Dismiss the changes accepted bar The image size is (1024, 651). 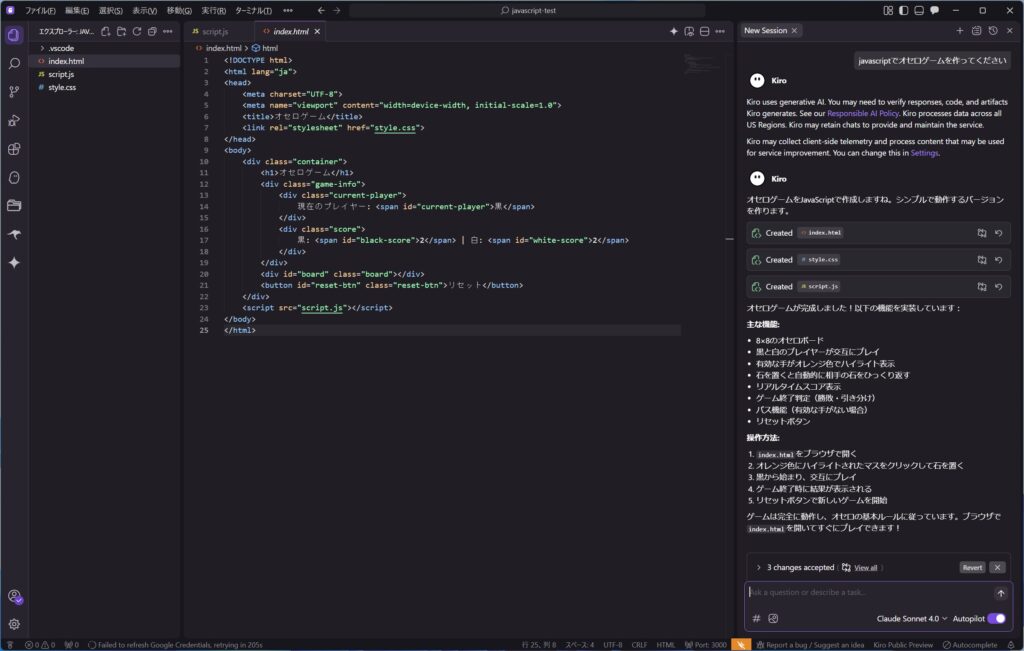[997, 567]
